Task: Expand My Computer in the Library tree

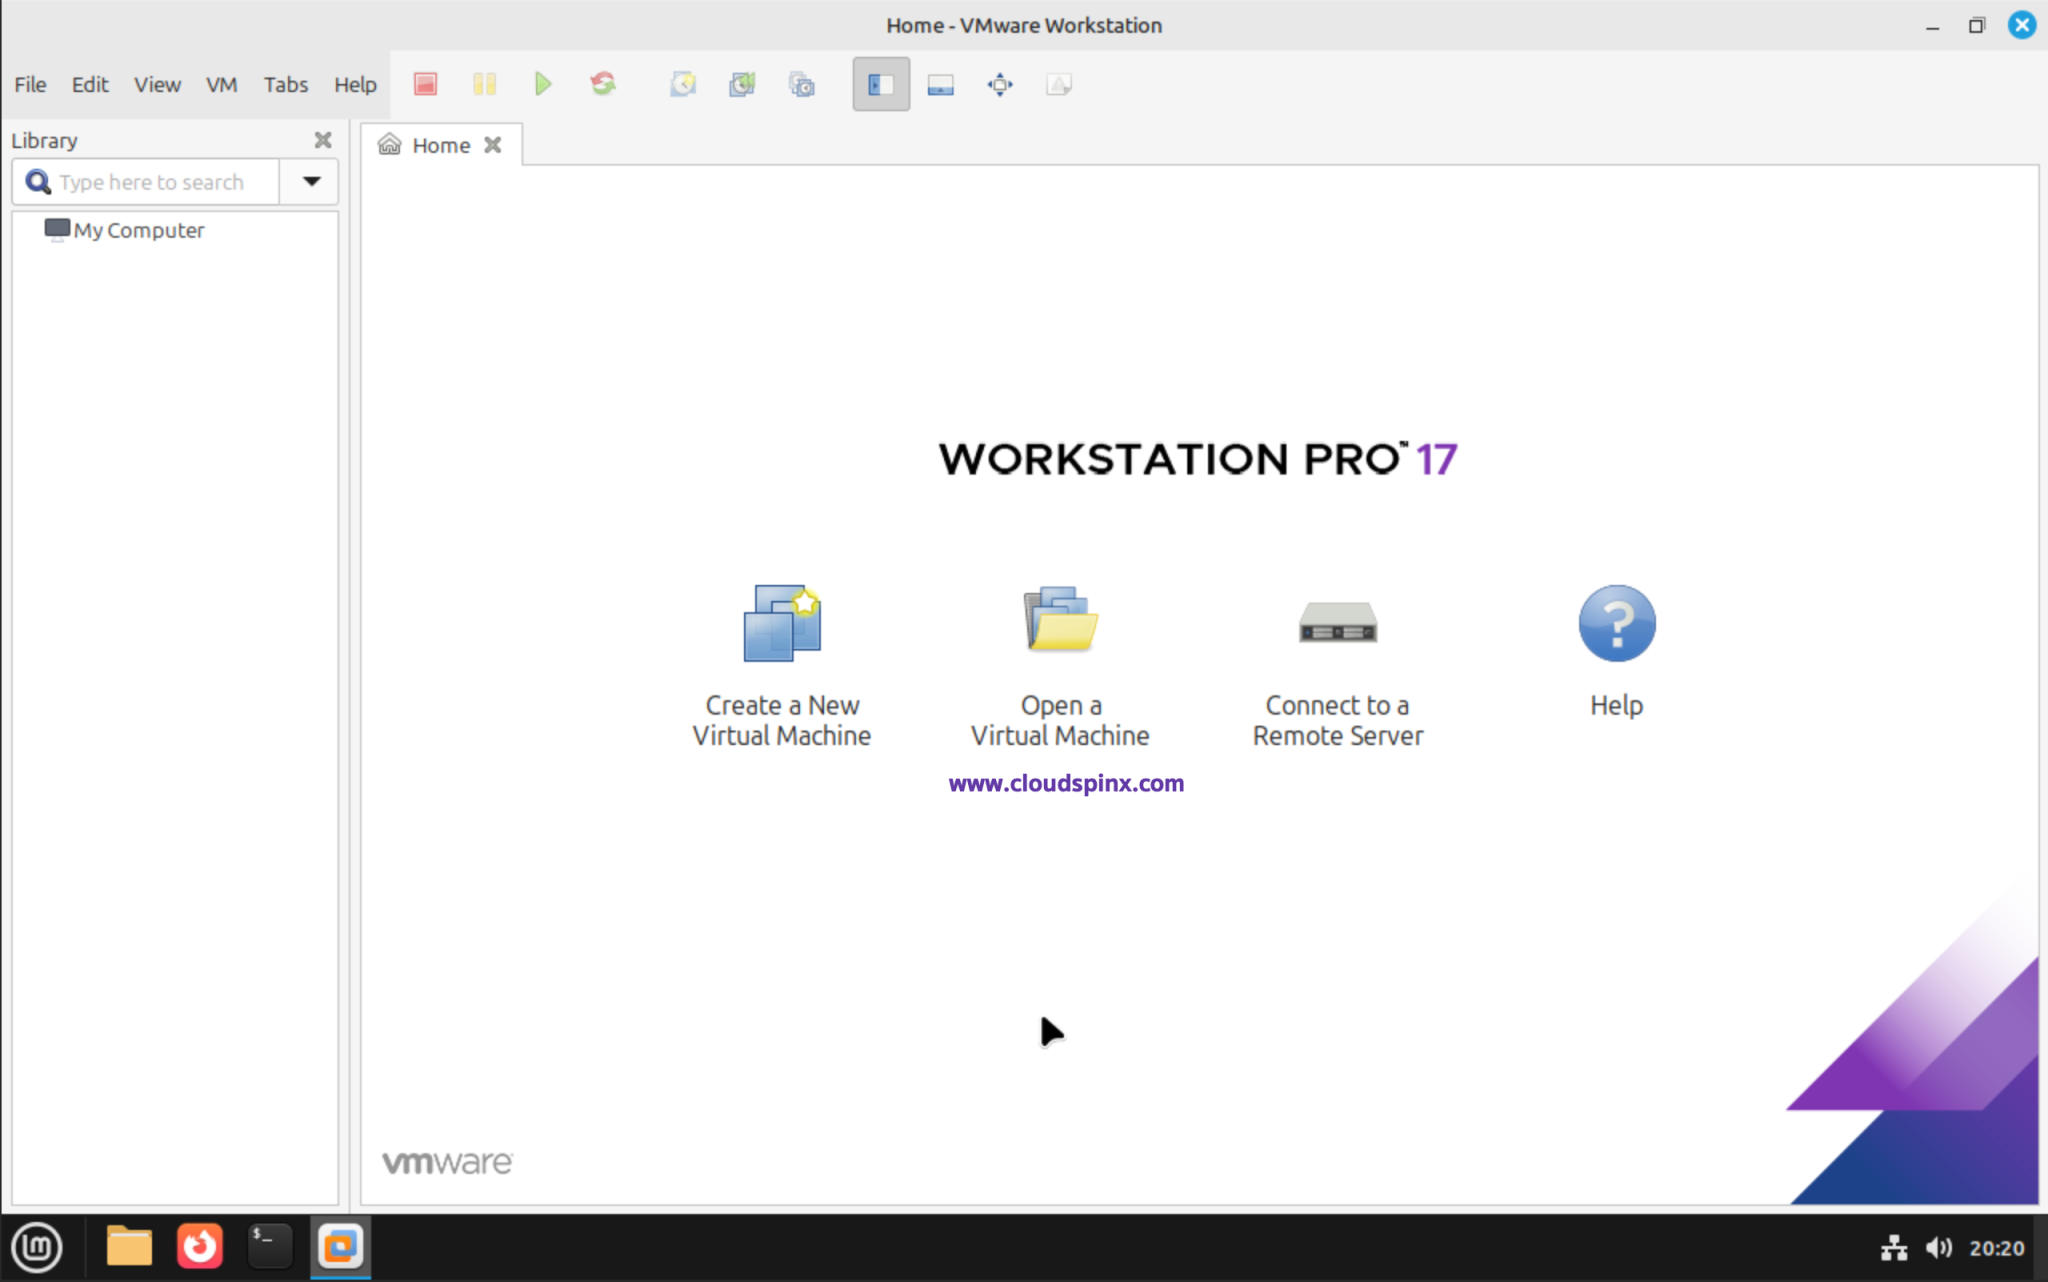Action: click(x=137, y=230)
